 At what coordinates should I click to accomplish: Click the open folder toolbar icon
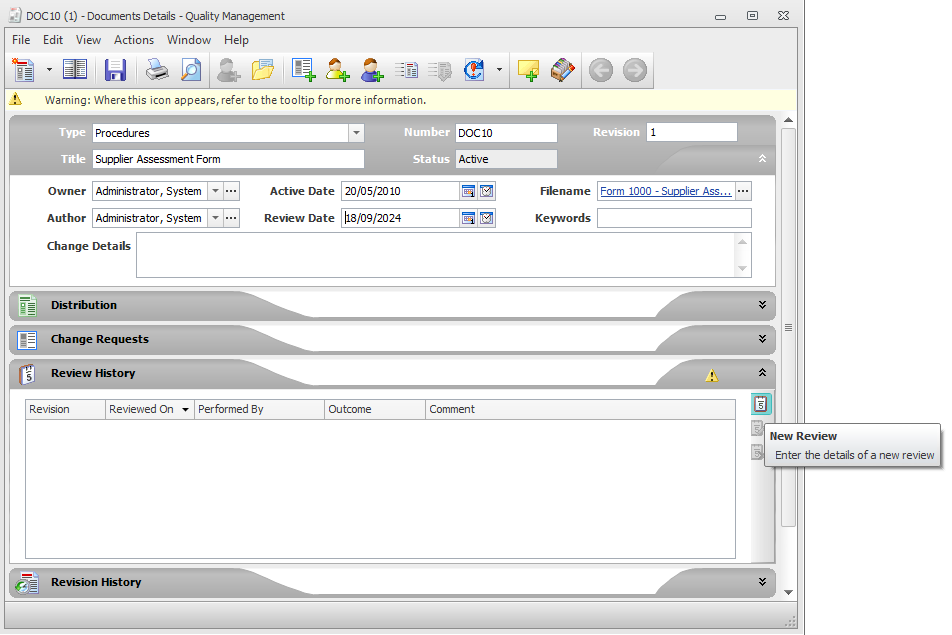click(262, 70)
